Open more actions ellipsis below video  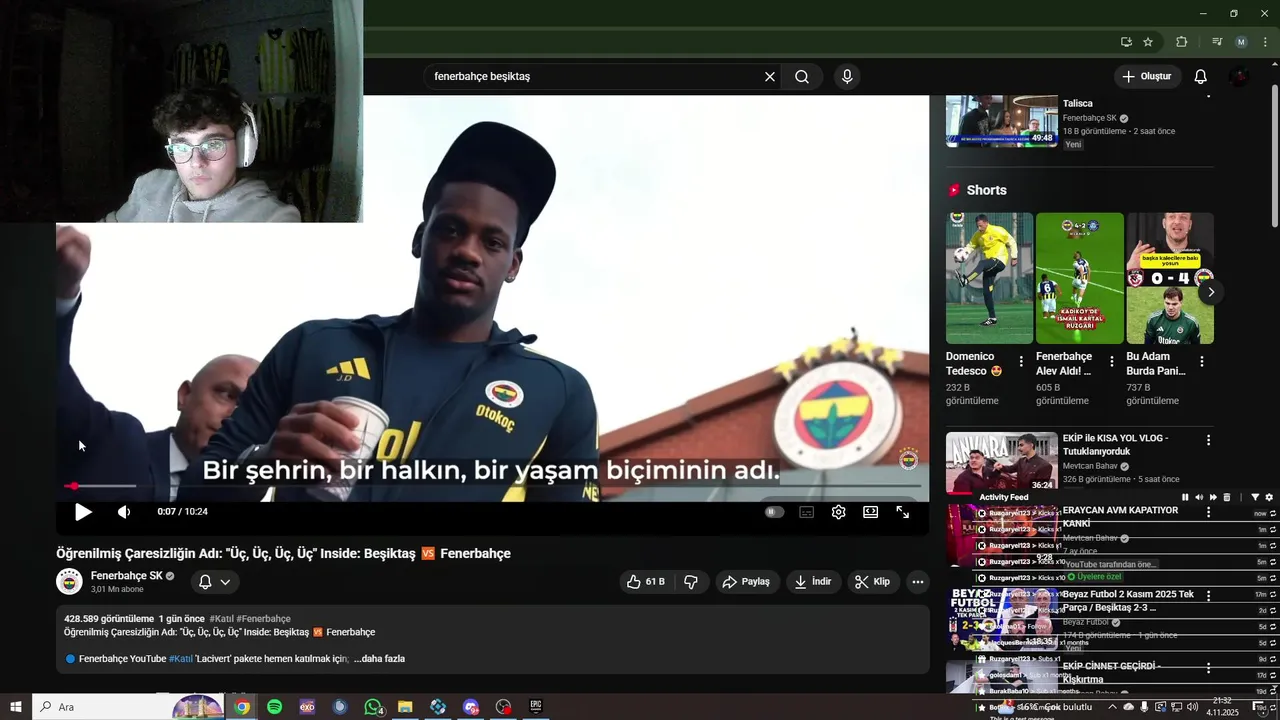point(918,582)
